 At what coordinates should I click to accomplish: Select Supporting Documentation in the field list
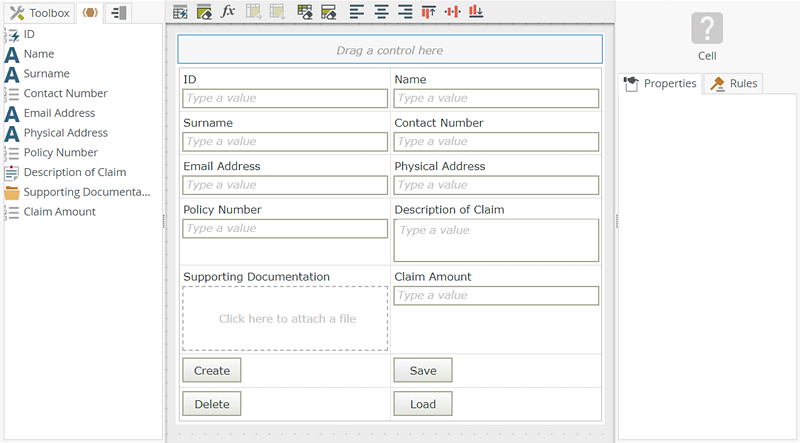(x=86, y=192)
